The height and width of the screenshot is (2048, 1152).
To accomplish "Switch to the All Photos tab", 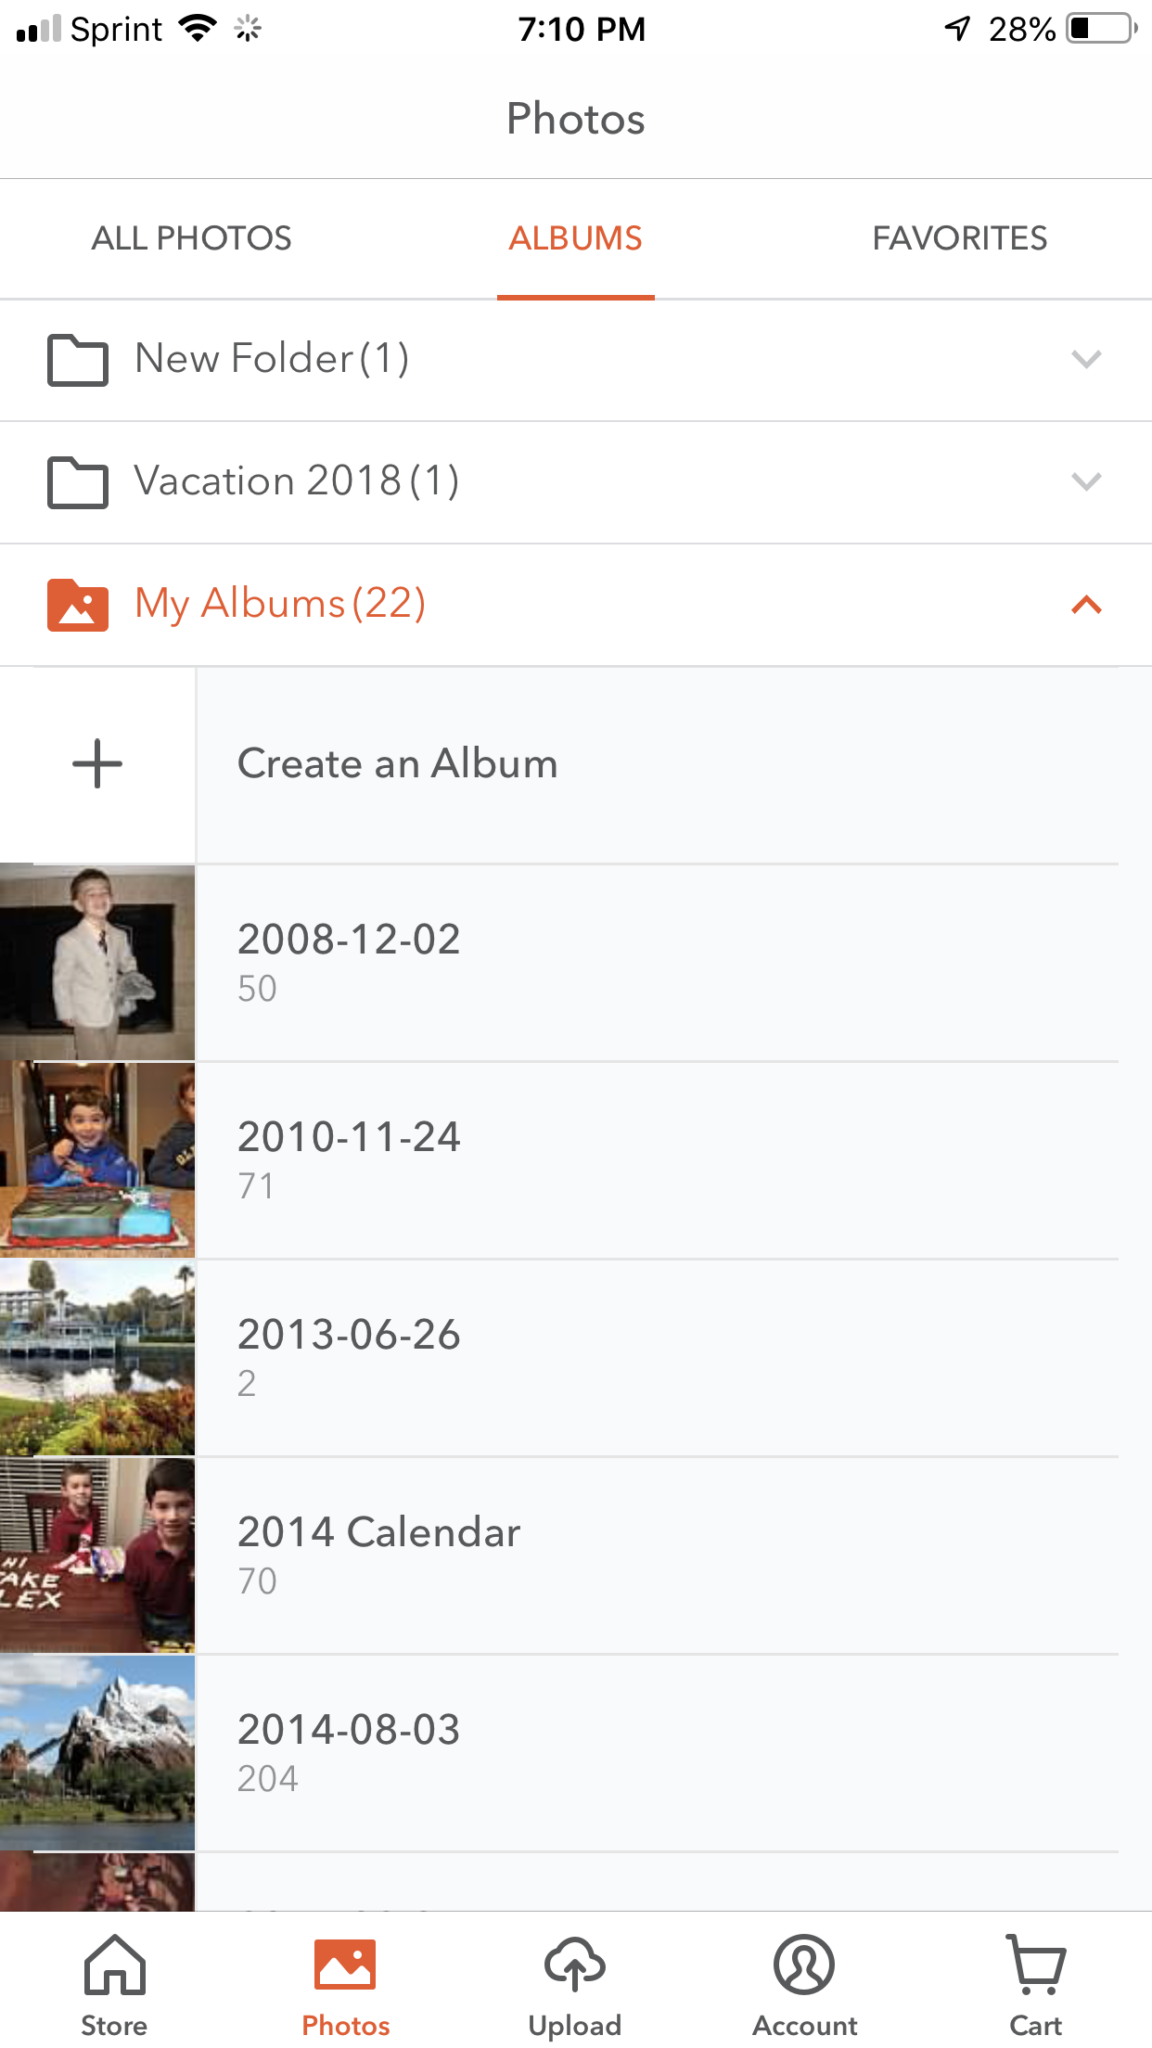I will (192, 239).
